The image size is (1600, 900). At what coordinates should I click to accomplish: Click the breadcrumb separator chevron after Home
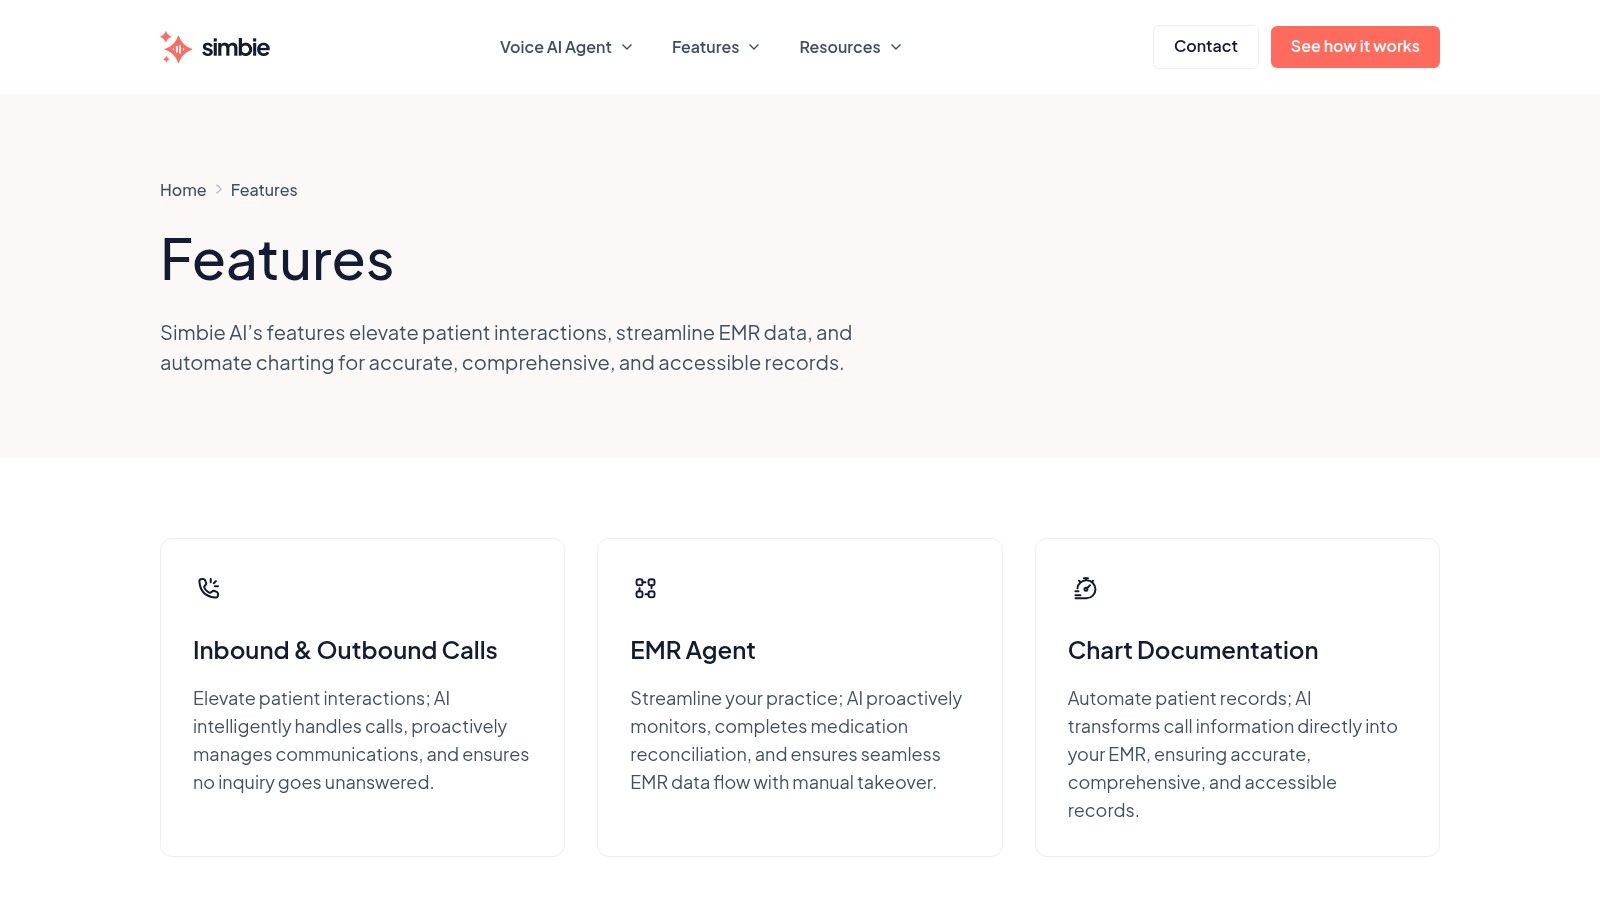tap(219, 189)
